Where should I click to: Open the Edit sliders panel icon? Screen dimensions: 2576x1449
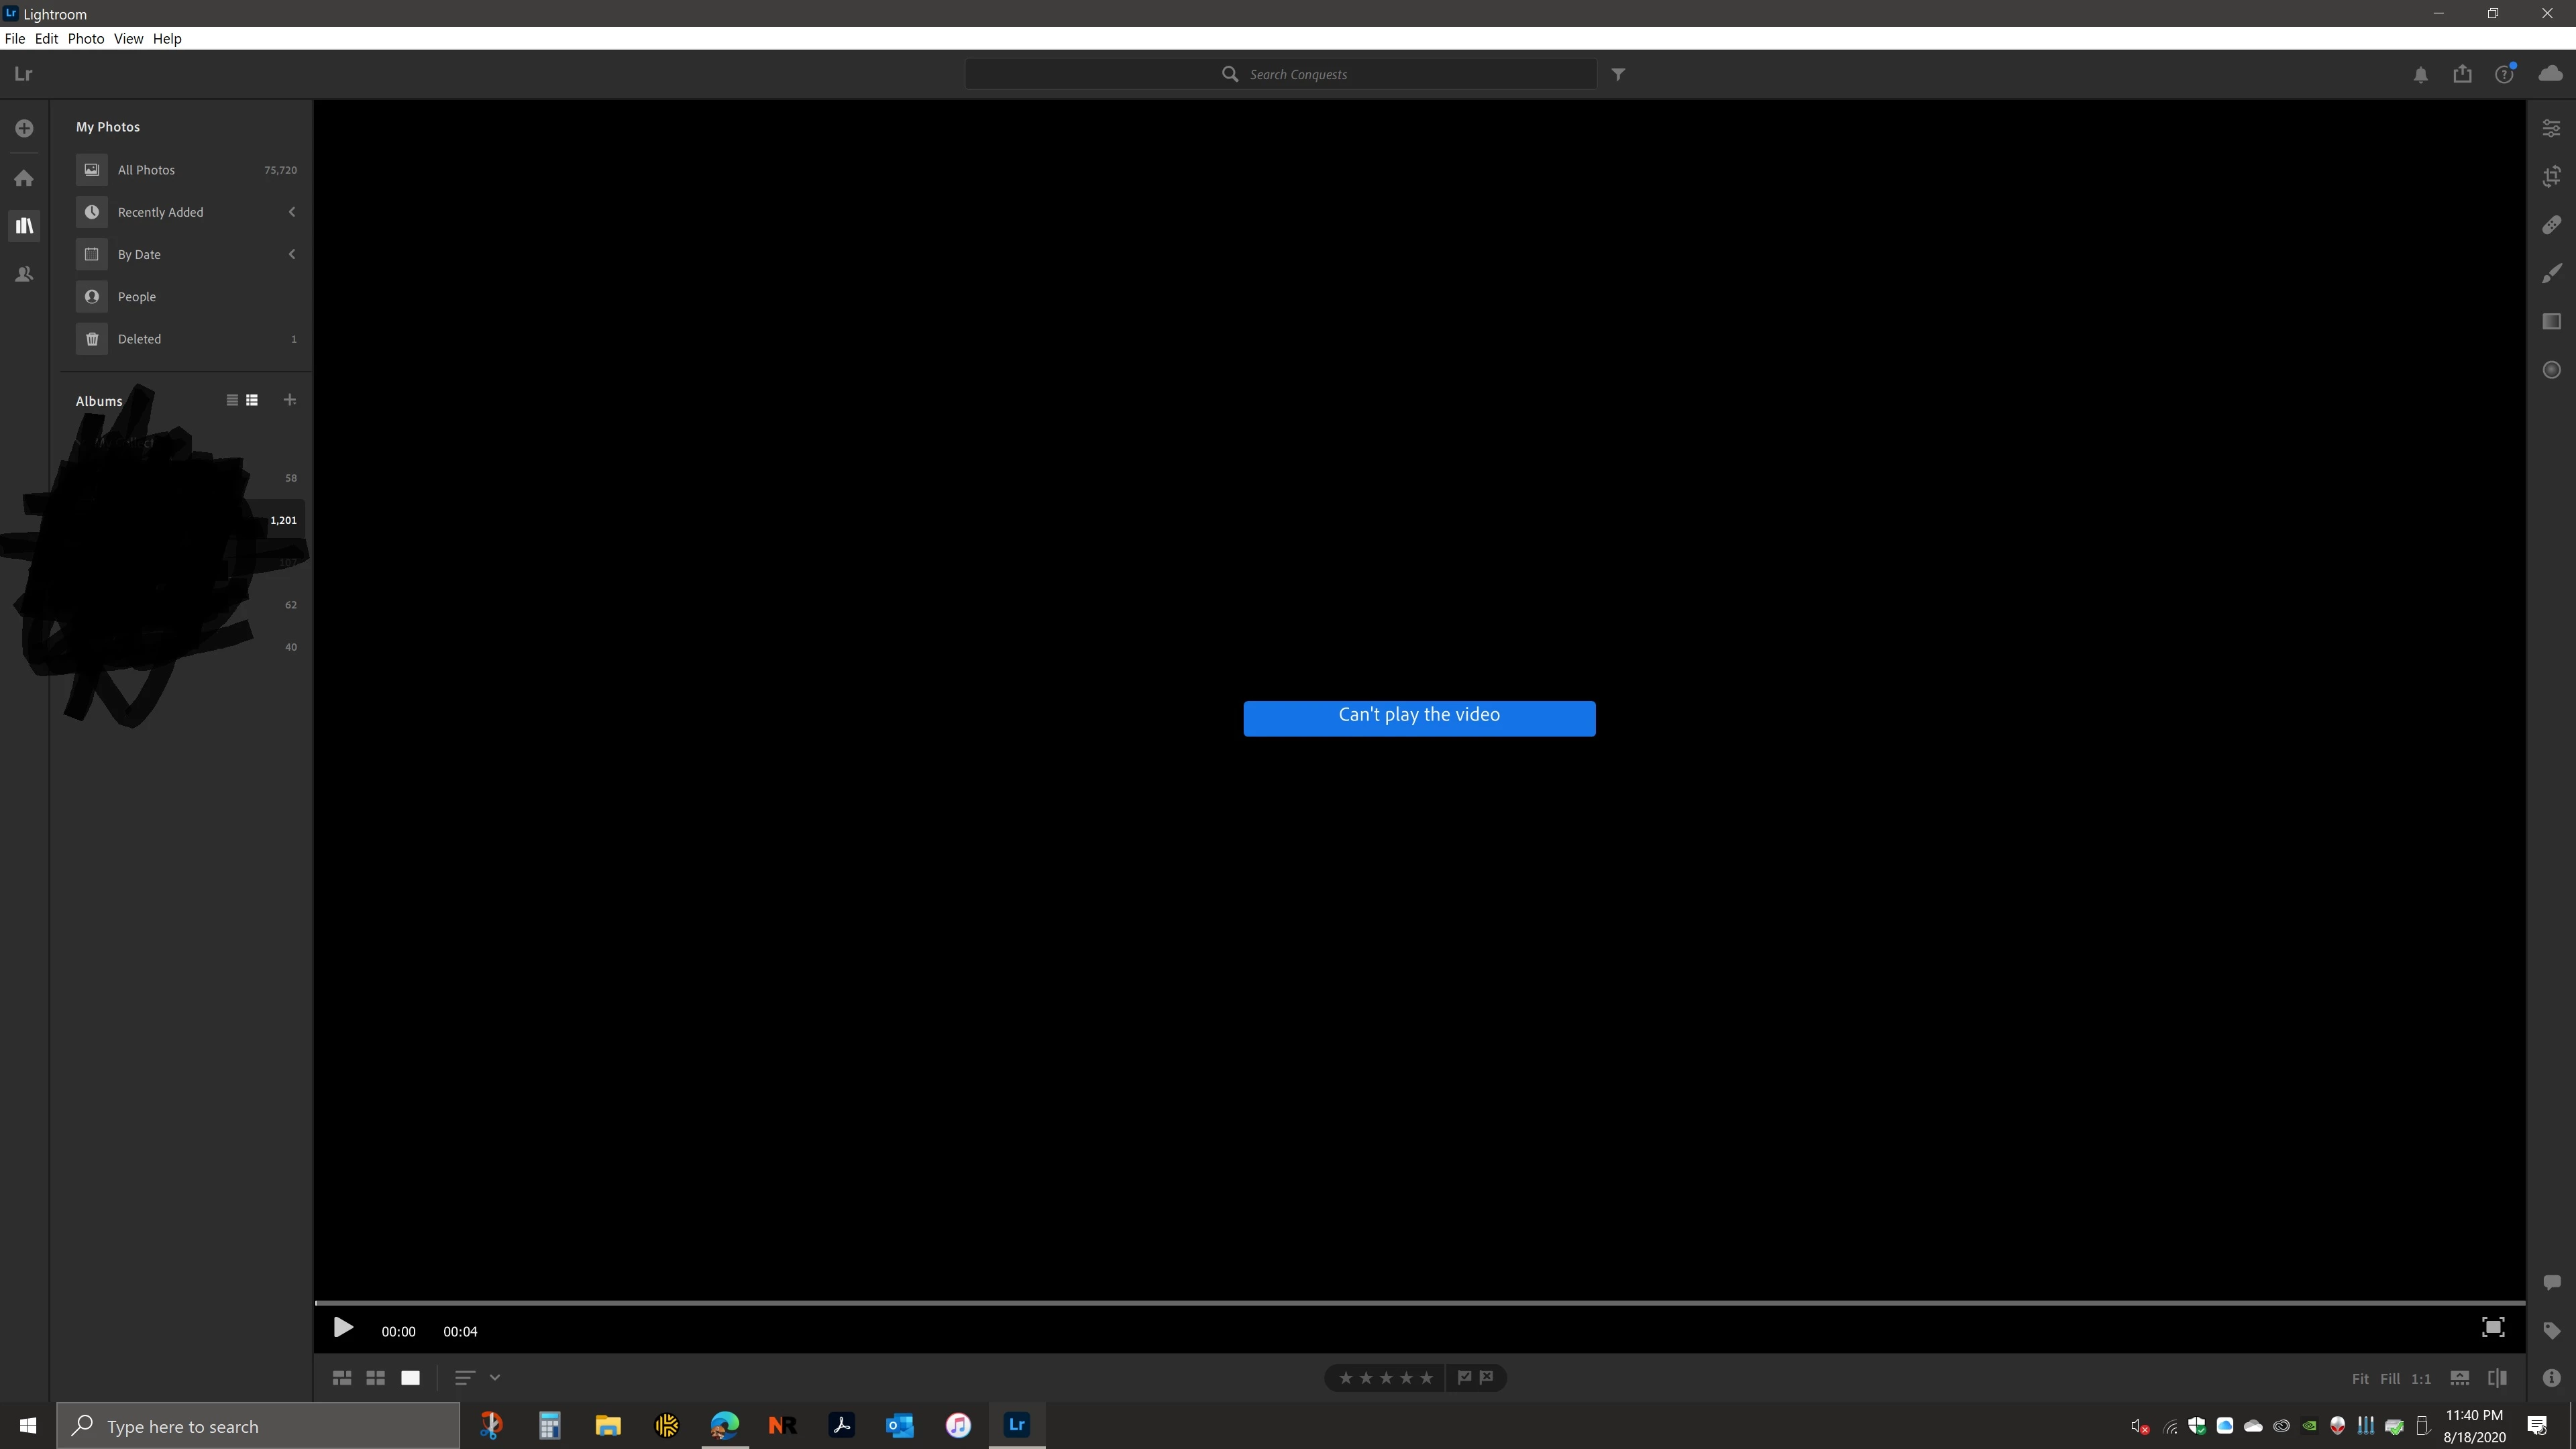[x=2551, y=128]
